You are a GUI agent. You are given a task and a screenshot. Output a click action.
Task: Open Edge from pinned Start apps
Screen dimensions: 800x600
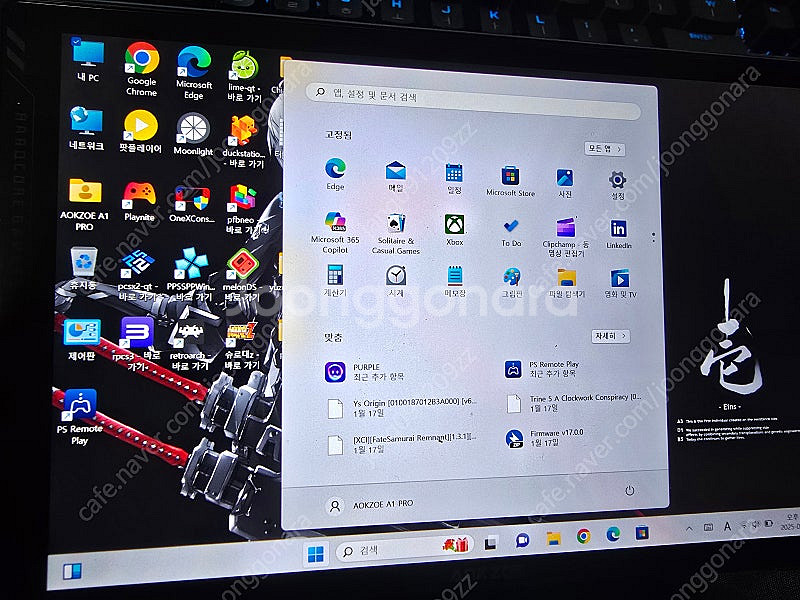pos(335,174)
